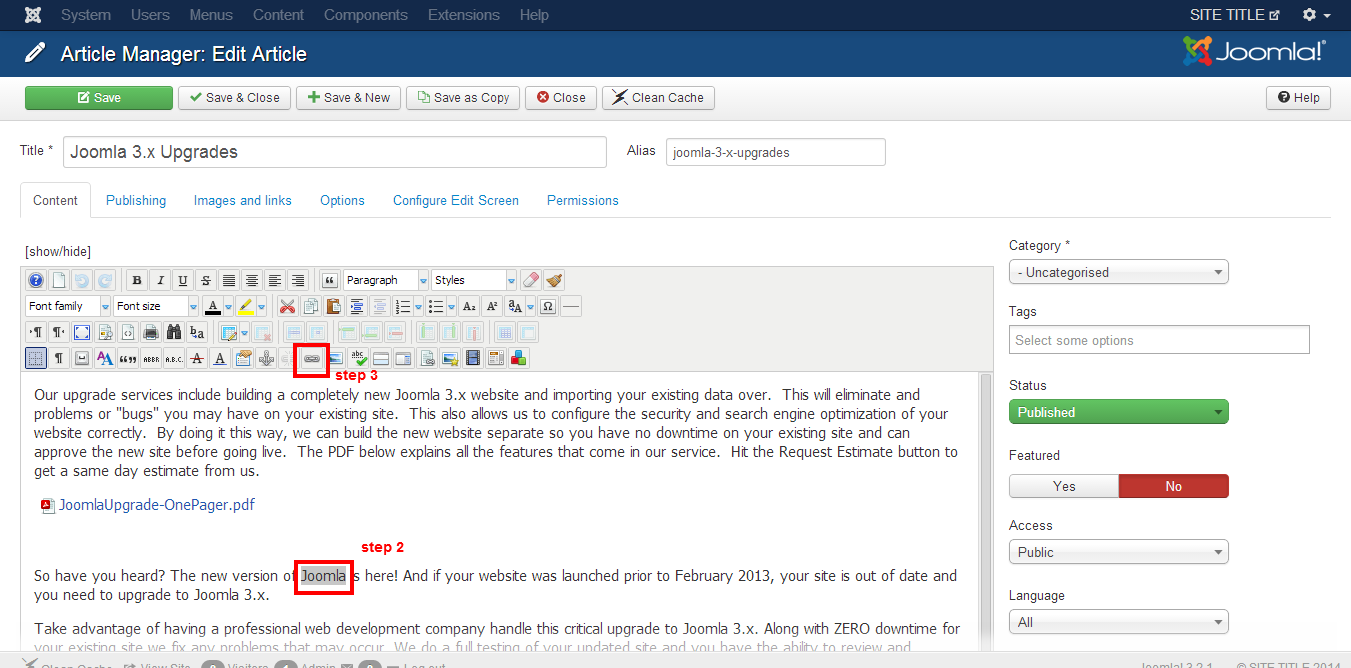
Task: Apply justify full alignment
Action: (229, 281)
